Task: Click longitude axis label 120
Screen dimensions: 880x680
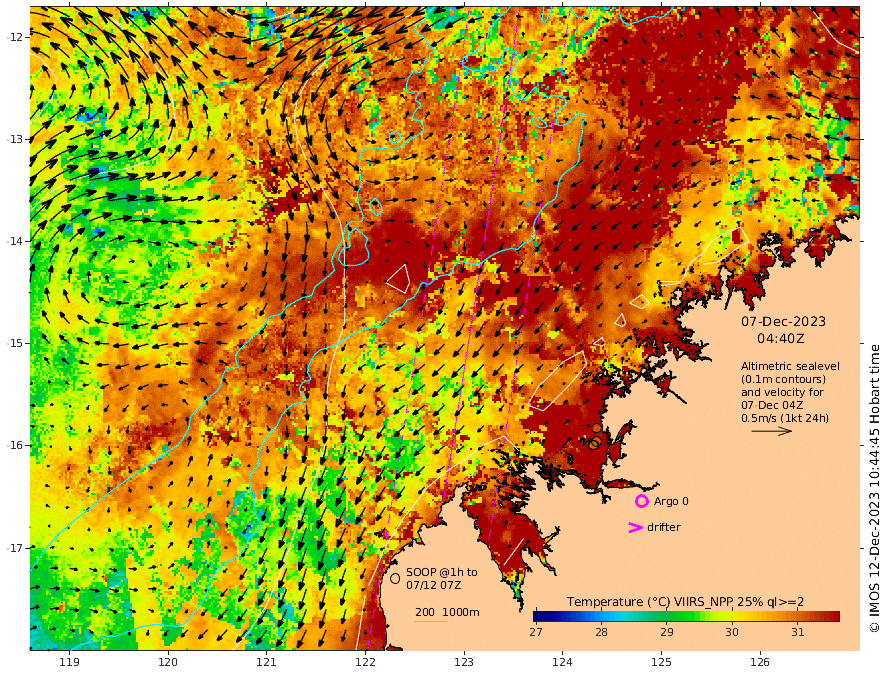Action: tap(168, 663)
